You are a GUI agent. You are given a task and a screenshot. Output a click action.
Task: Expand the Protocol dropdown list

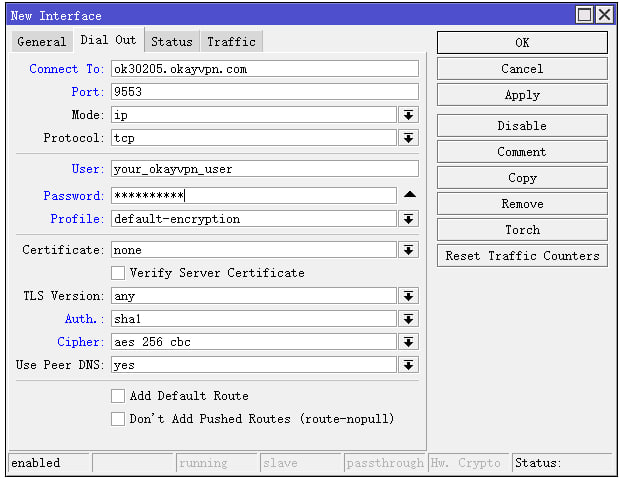(x=409, y=138)
